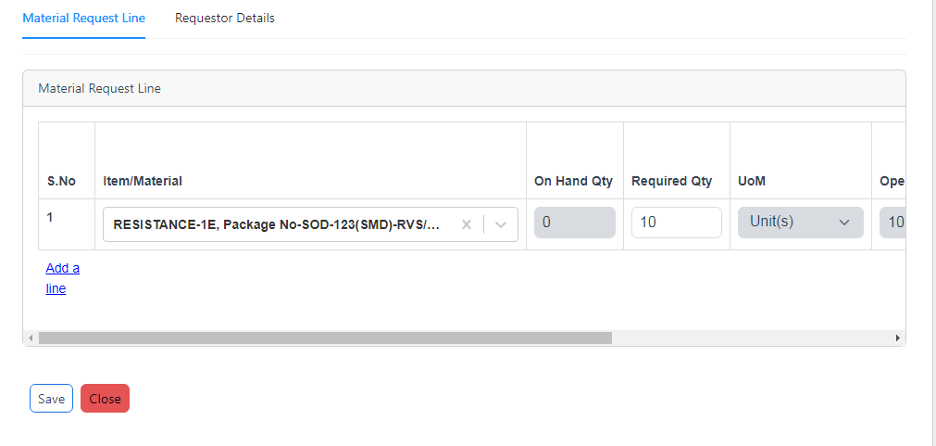Close the form with the red Close button
The width and height of the screenshot is (936, 446).
105,398
